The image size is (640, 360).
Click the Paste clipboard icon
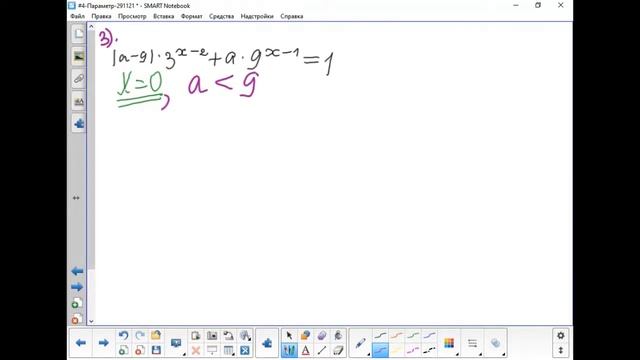point(196,336)
